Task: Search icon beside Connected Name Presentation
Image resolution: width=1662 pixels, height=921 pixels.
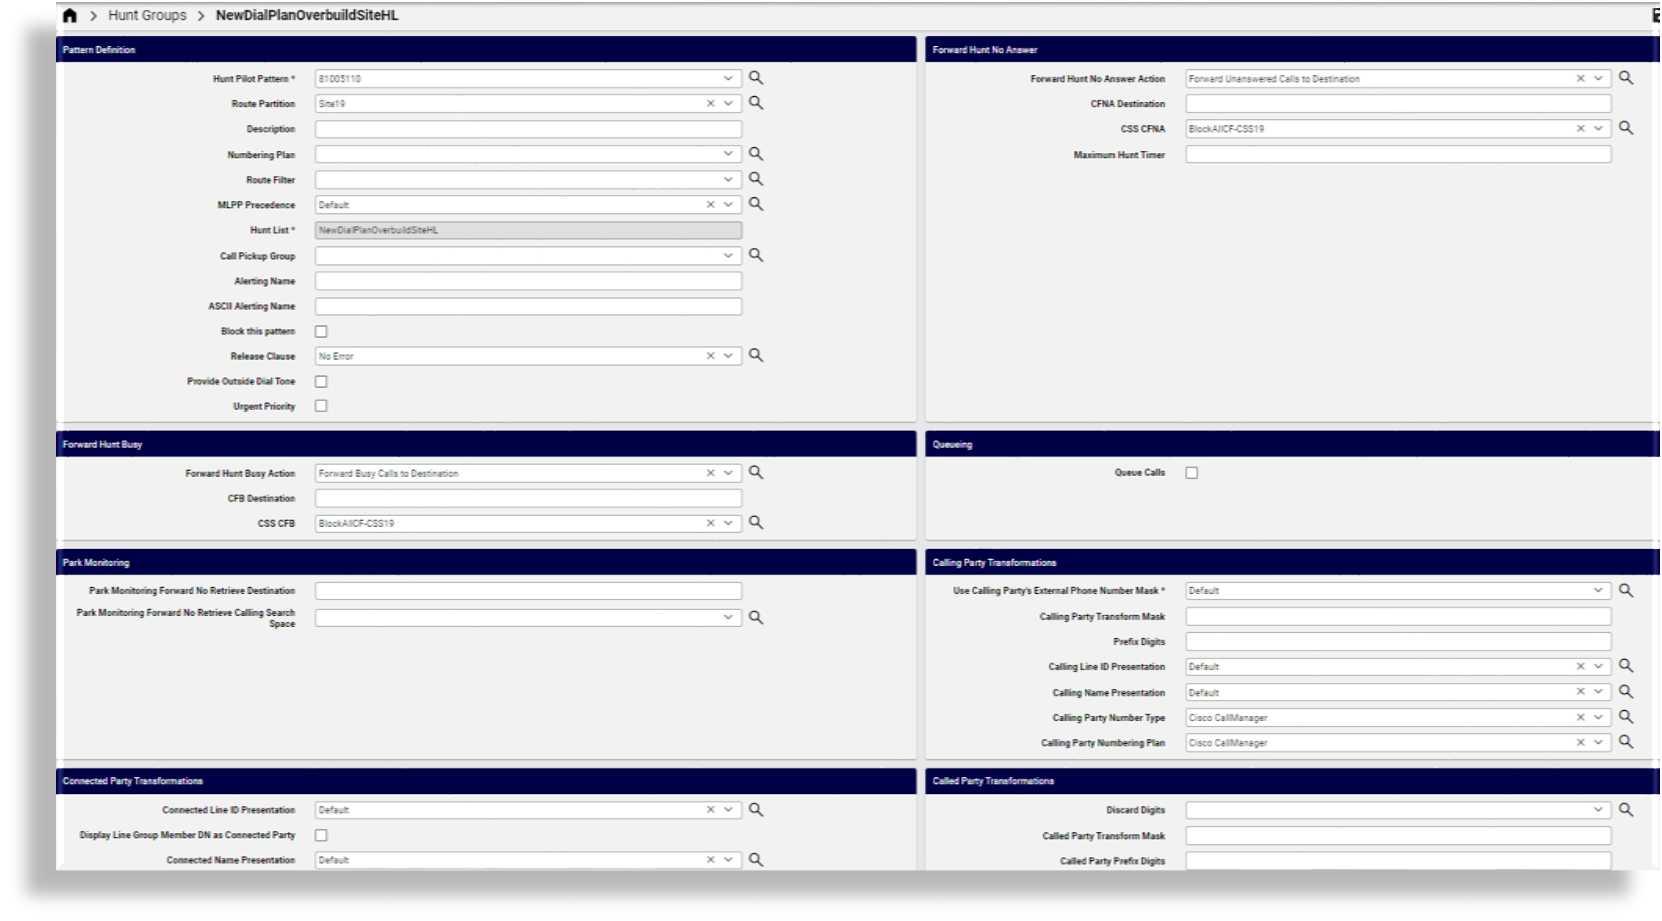Action: click(756, 859)
